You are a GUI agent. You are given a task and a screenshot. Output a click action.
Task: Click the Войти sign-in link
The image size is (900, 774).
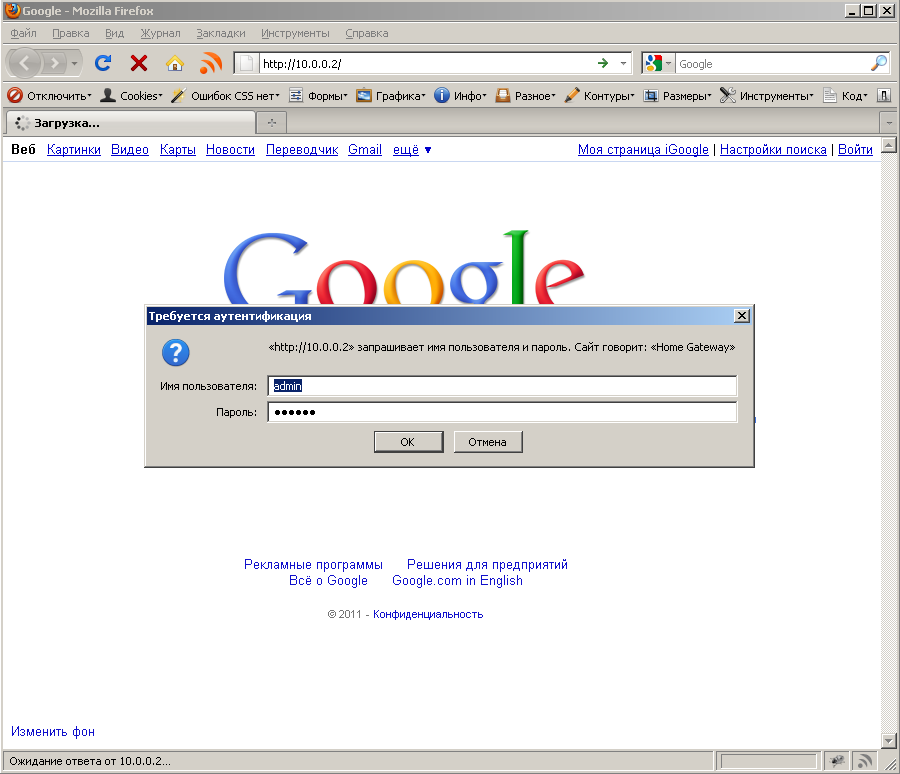[855, 150]
